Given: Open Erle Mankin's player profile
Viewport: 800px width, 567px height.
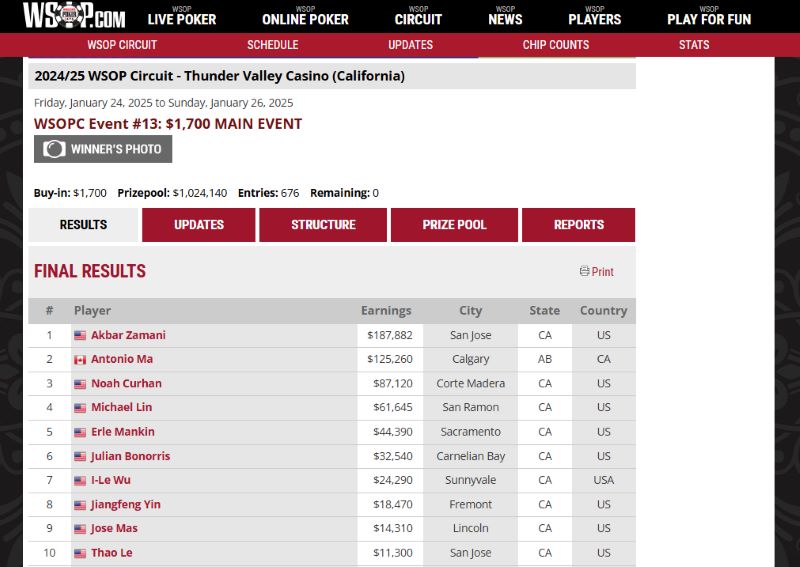Looking at the screenshot, I should coord(122,432).
